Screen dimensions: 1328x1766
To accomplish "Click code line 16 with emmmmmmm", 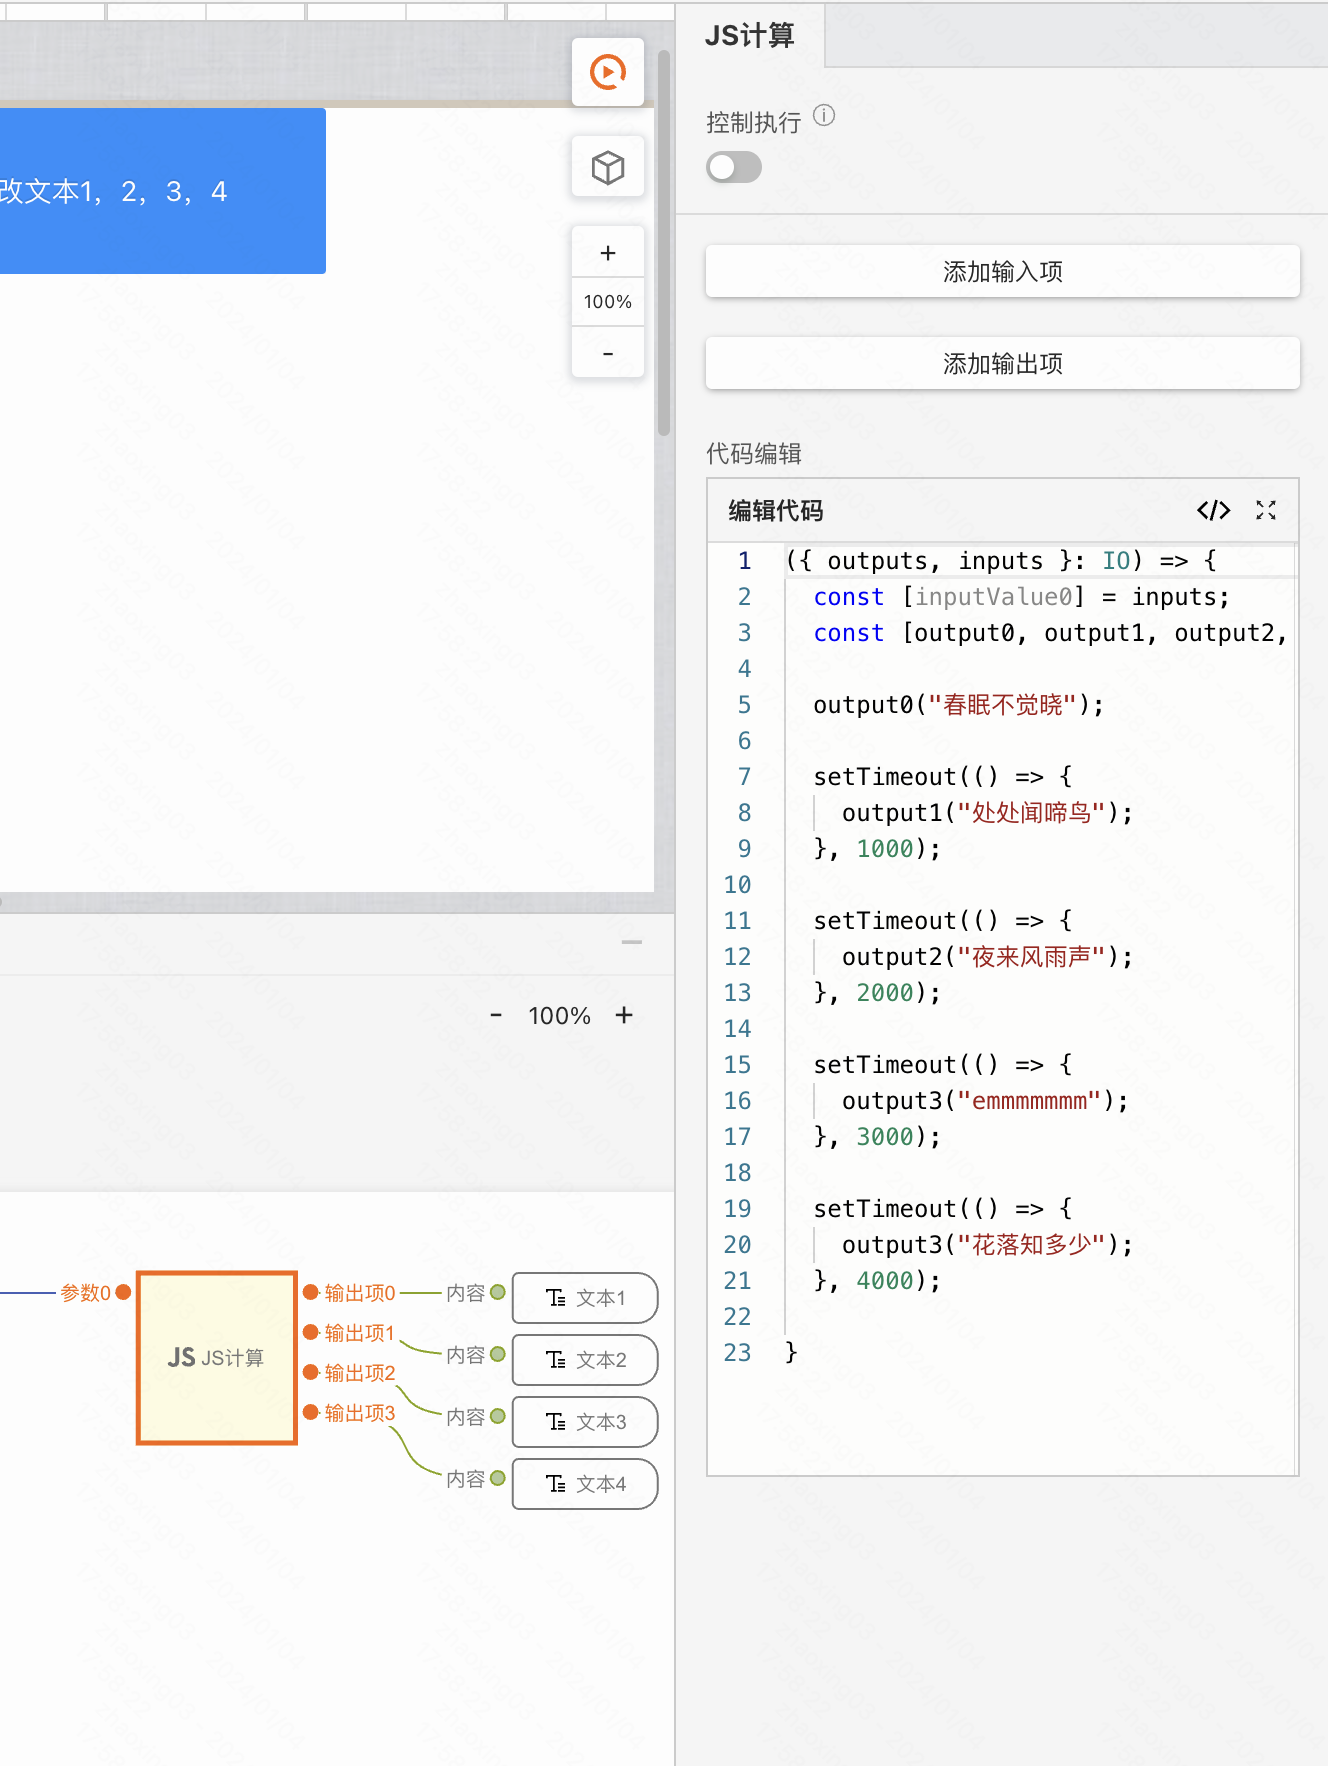I will pos(985,1101).
